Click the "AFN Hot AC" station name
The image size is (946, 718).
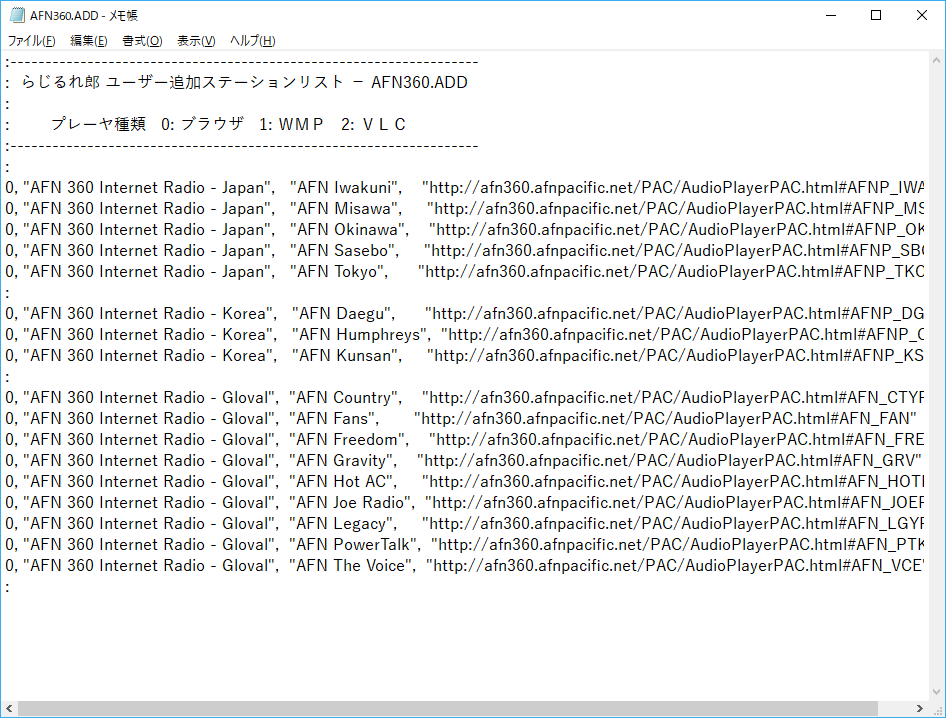coord(343,482)
